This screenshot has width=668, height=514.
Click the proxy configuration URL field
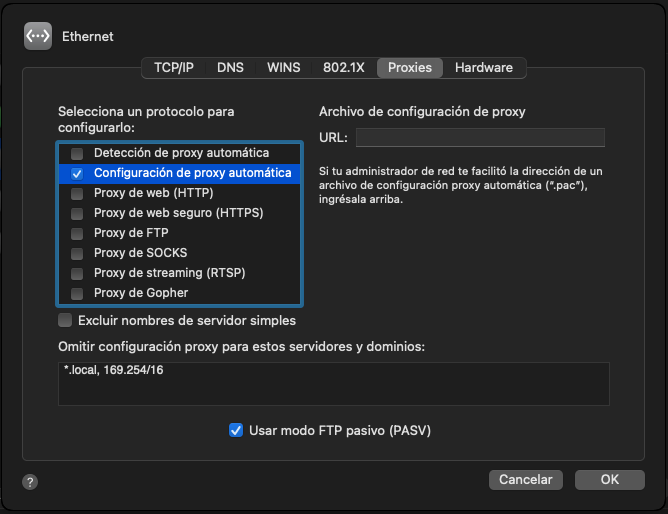[480, 138]
